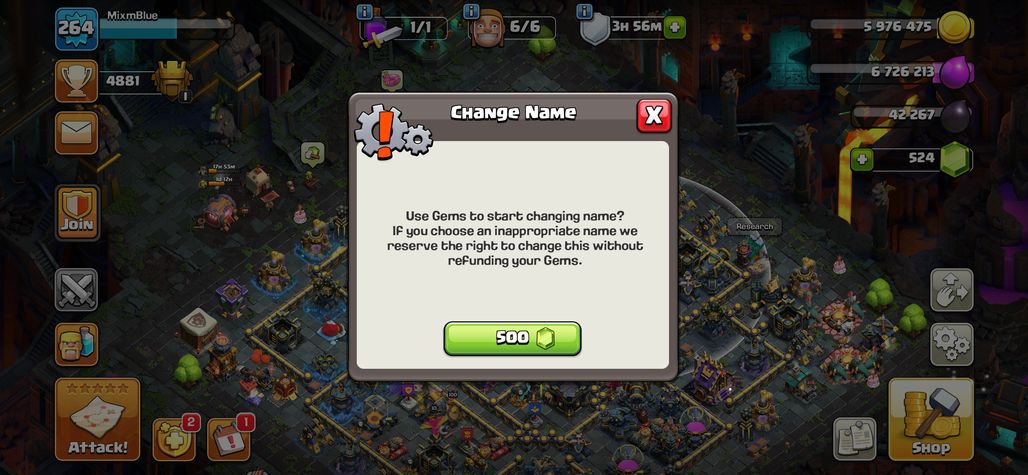Viewport: 1028px width, 475px height.
Task: Open the trophy count icon
Action: tap(76, 81)
